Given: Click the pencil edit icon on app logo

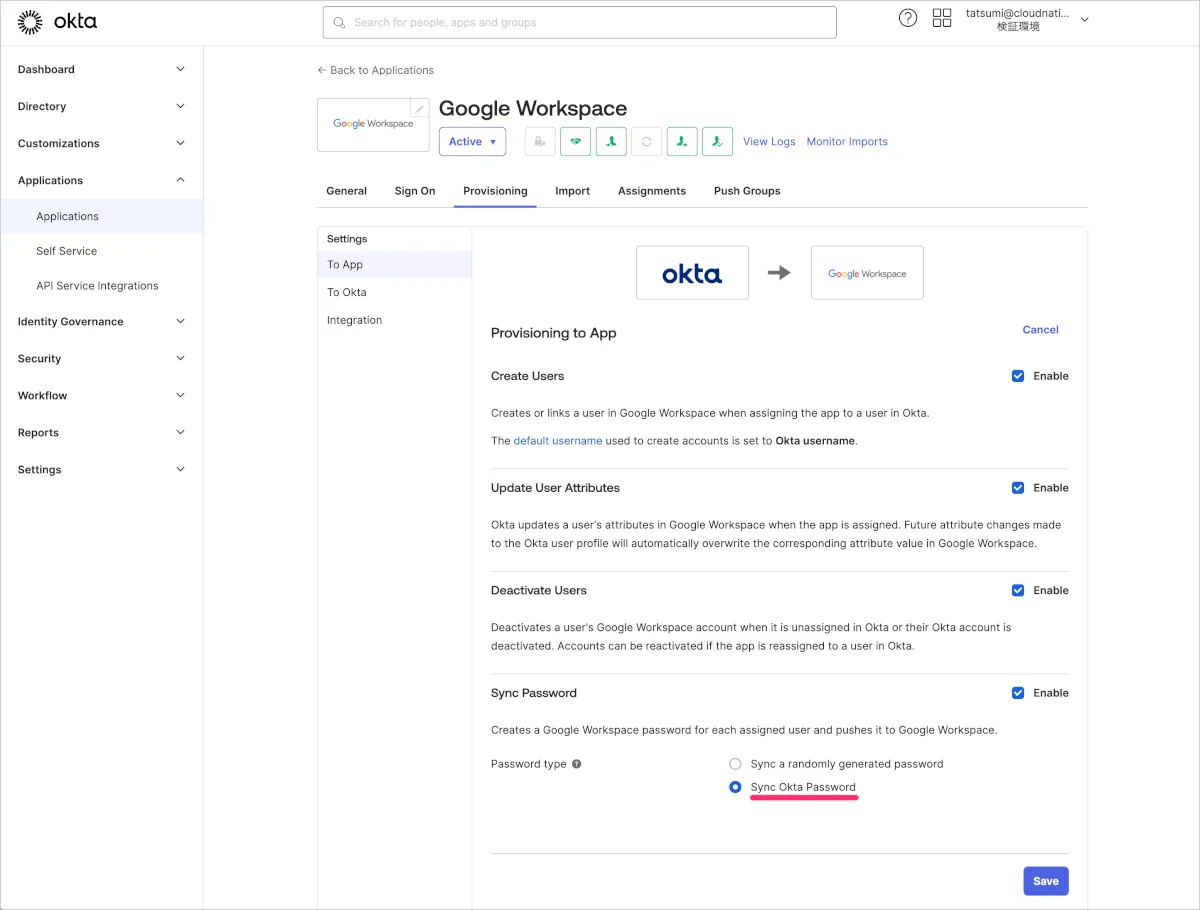Looking at the screenshot, I should coord(420,108).
